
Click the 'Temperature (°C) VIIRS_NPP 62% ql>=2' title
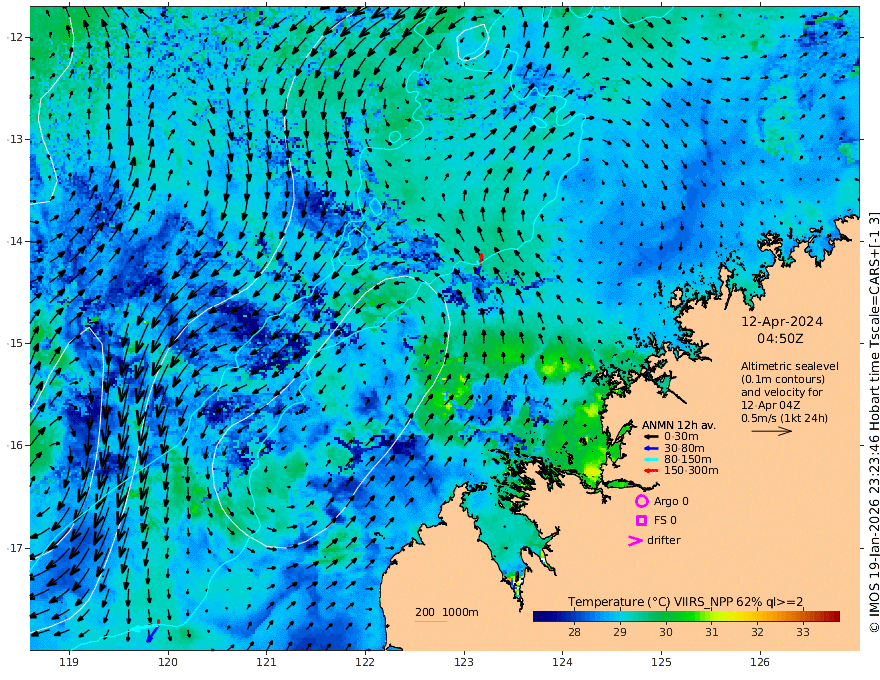[685, 602]
